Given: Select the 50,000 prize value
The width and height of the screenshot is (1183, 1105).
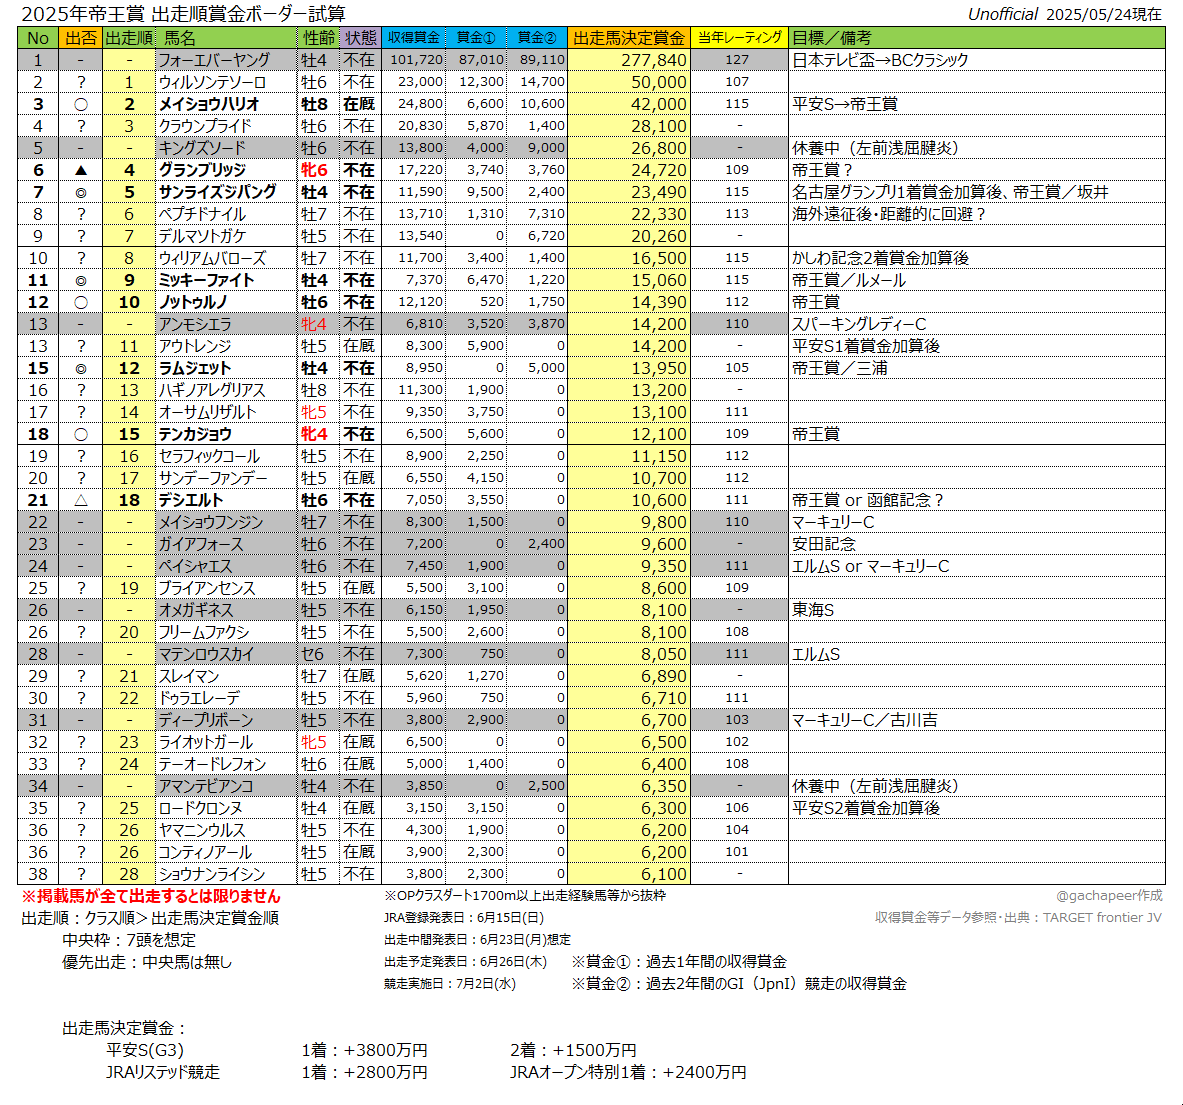Looking at the screenshot, I should tap(659, 81).
